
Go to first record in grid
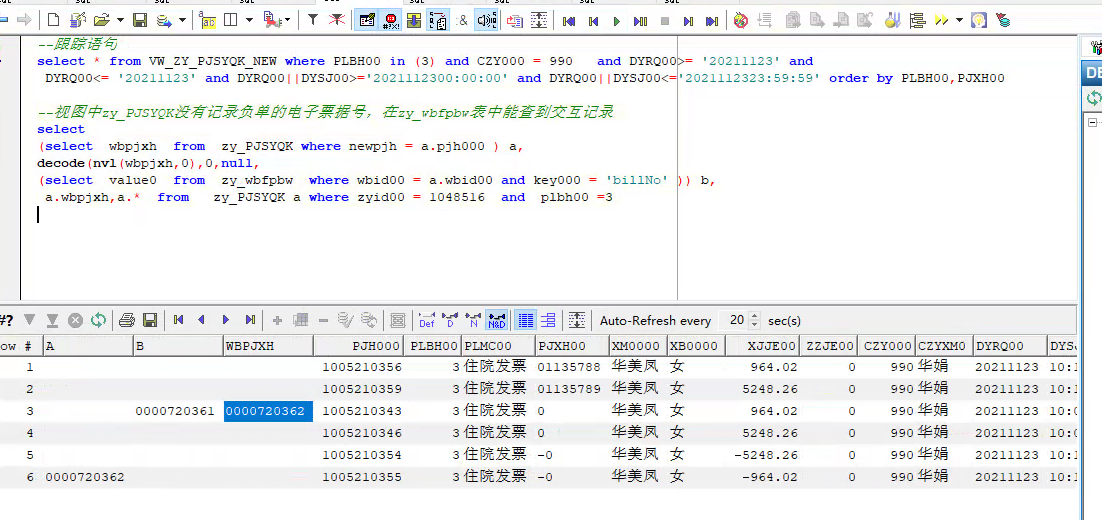[x=179, y=320]
